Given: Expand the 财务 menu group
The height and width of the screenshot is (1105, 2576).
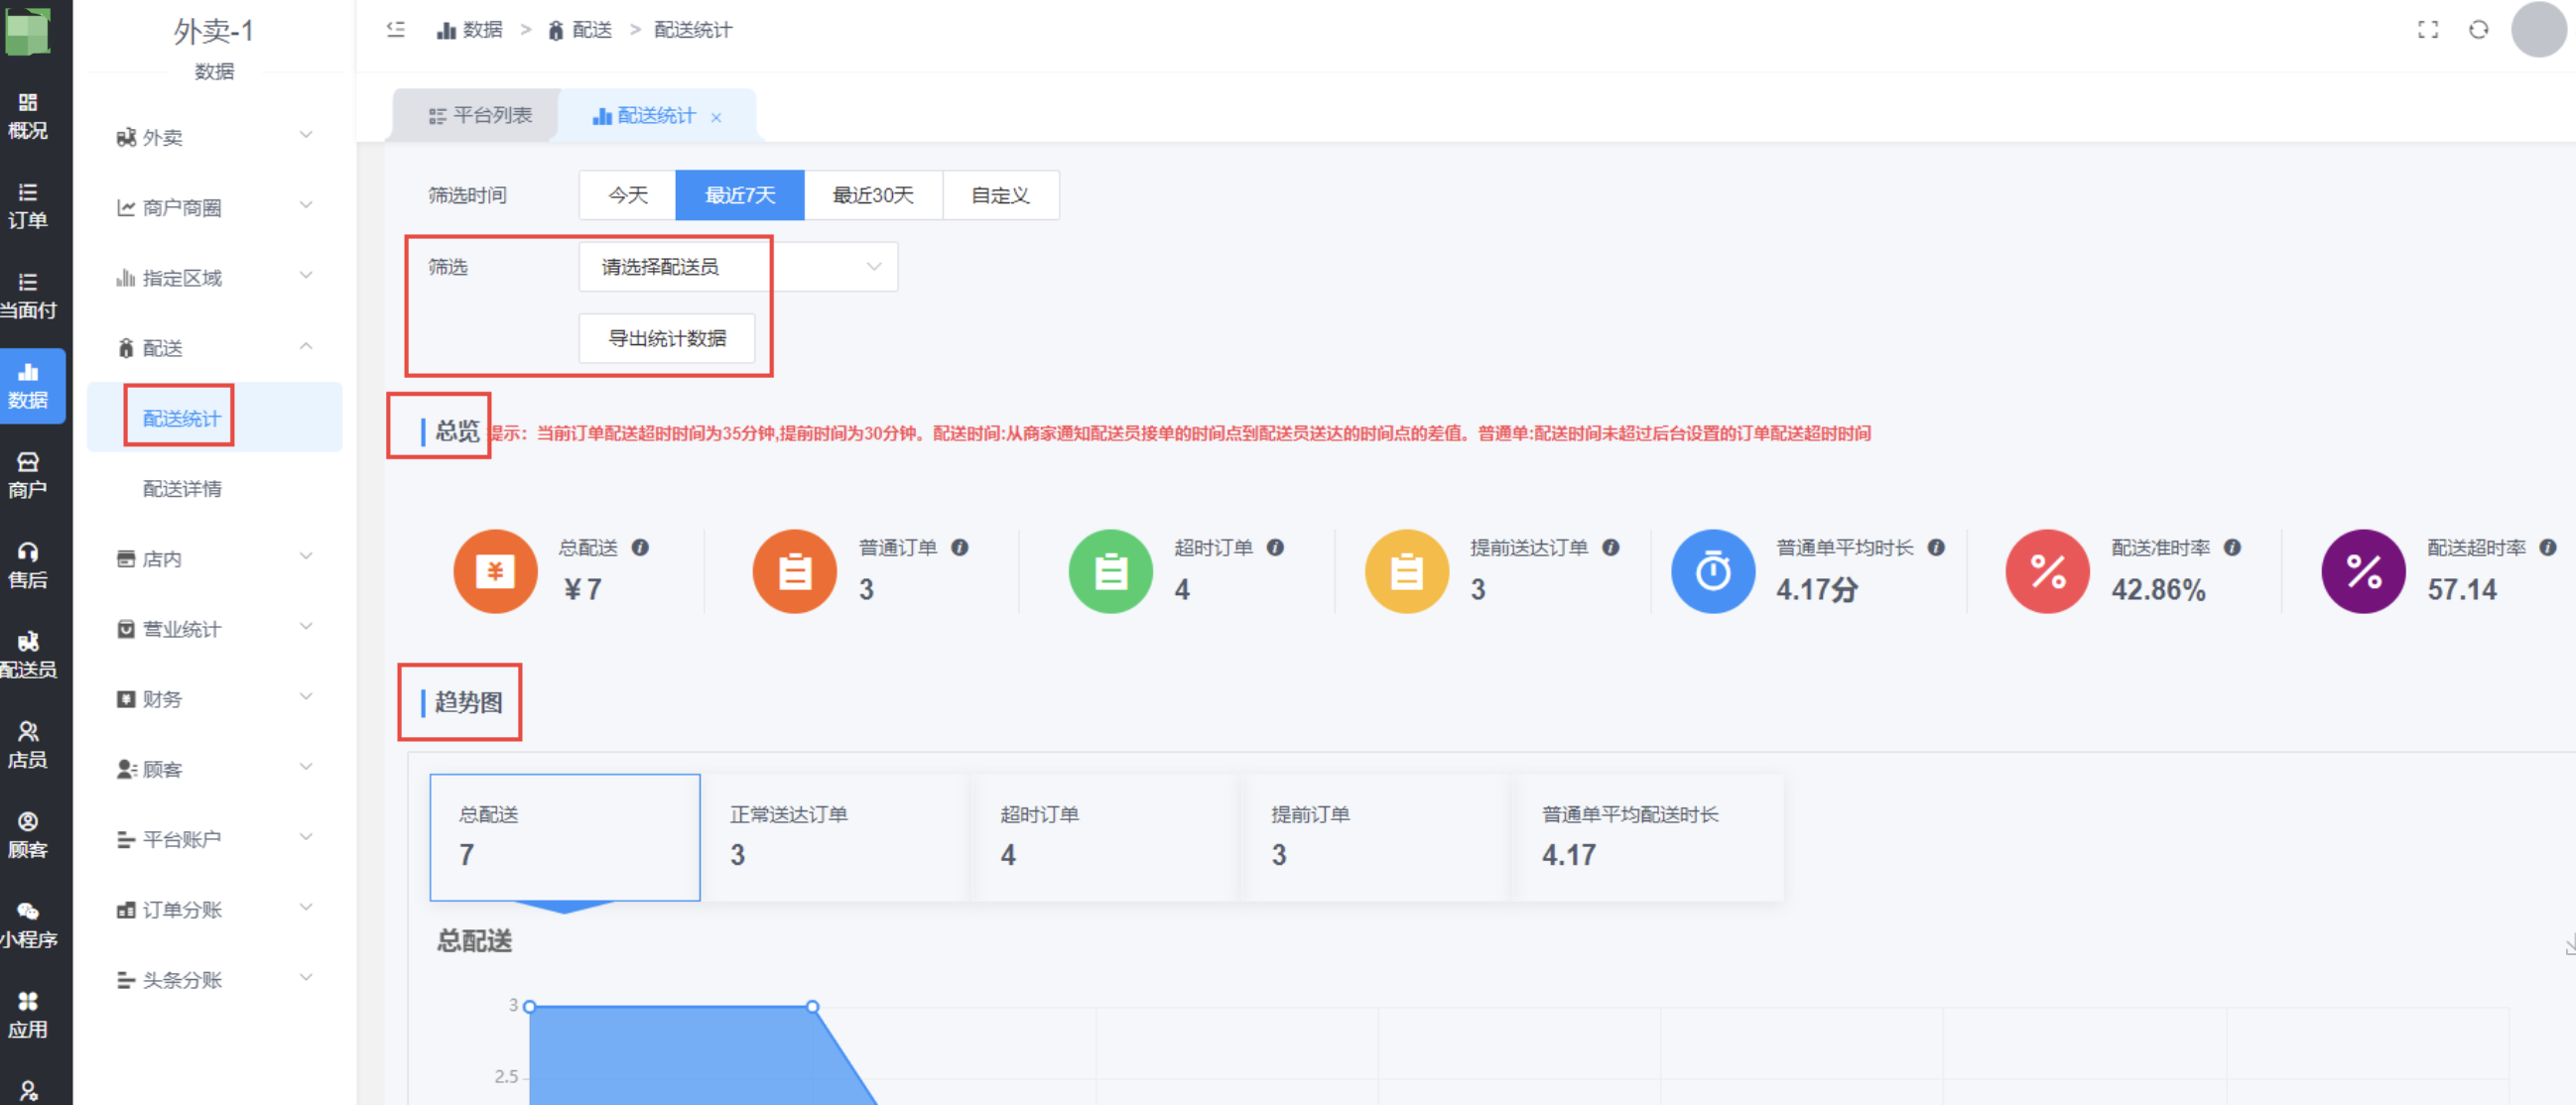Looking at the screenshot, I should point(214,698).
